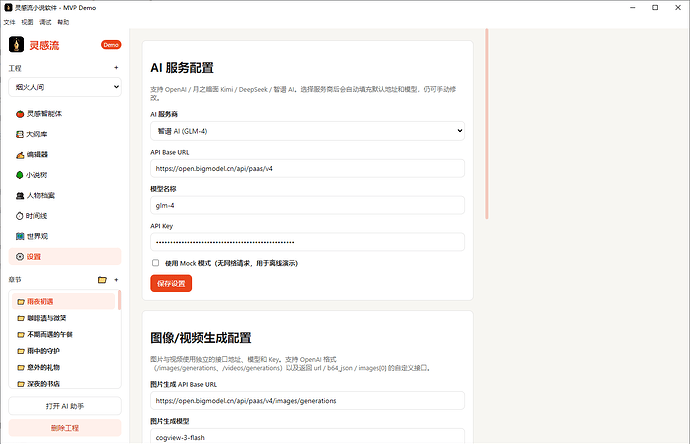Click 打开 AI 助手 button
690x444 pixels.
tap(65, 406)
